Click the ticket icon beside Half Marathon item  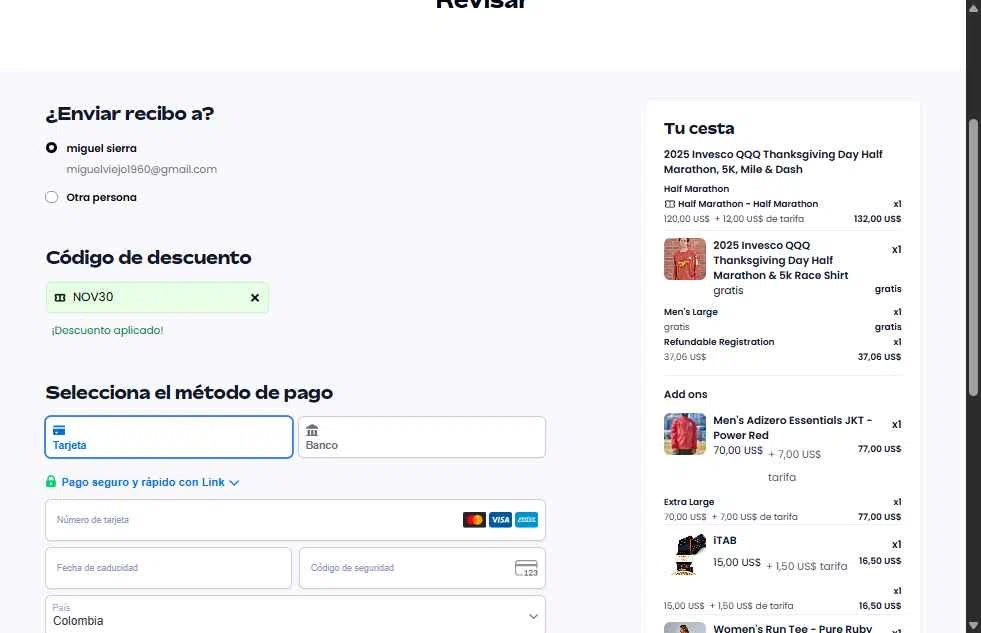pos(669,204)
